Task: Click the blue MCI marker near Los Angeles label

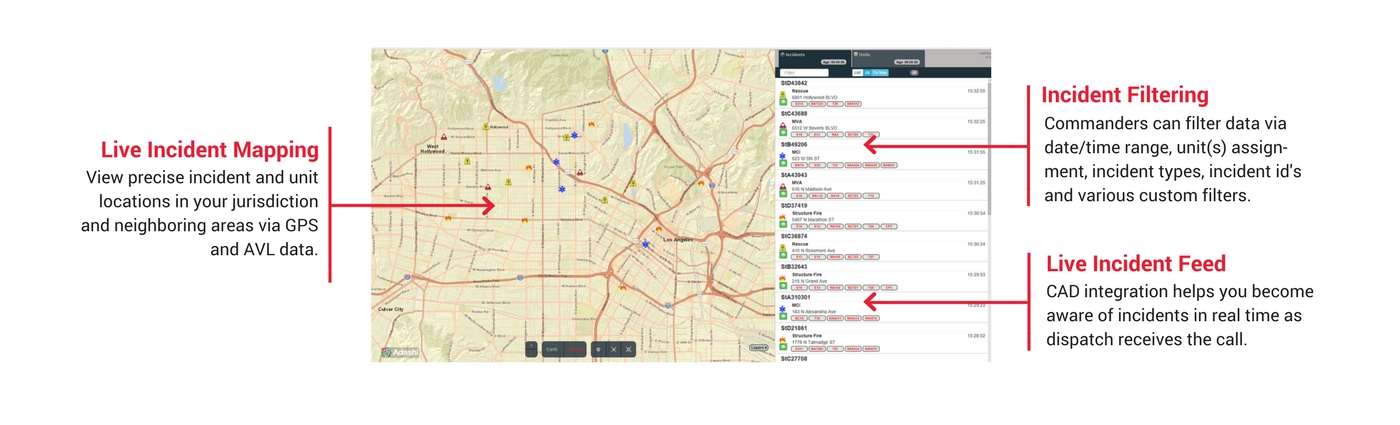Action: point(646,244)
